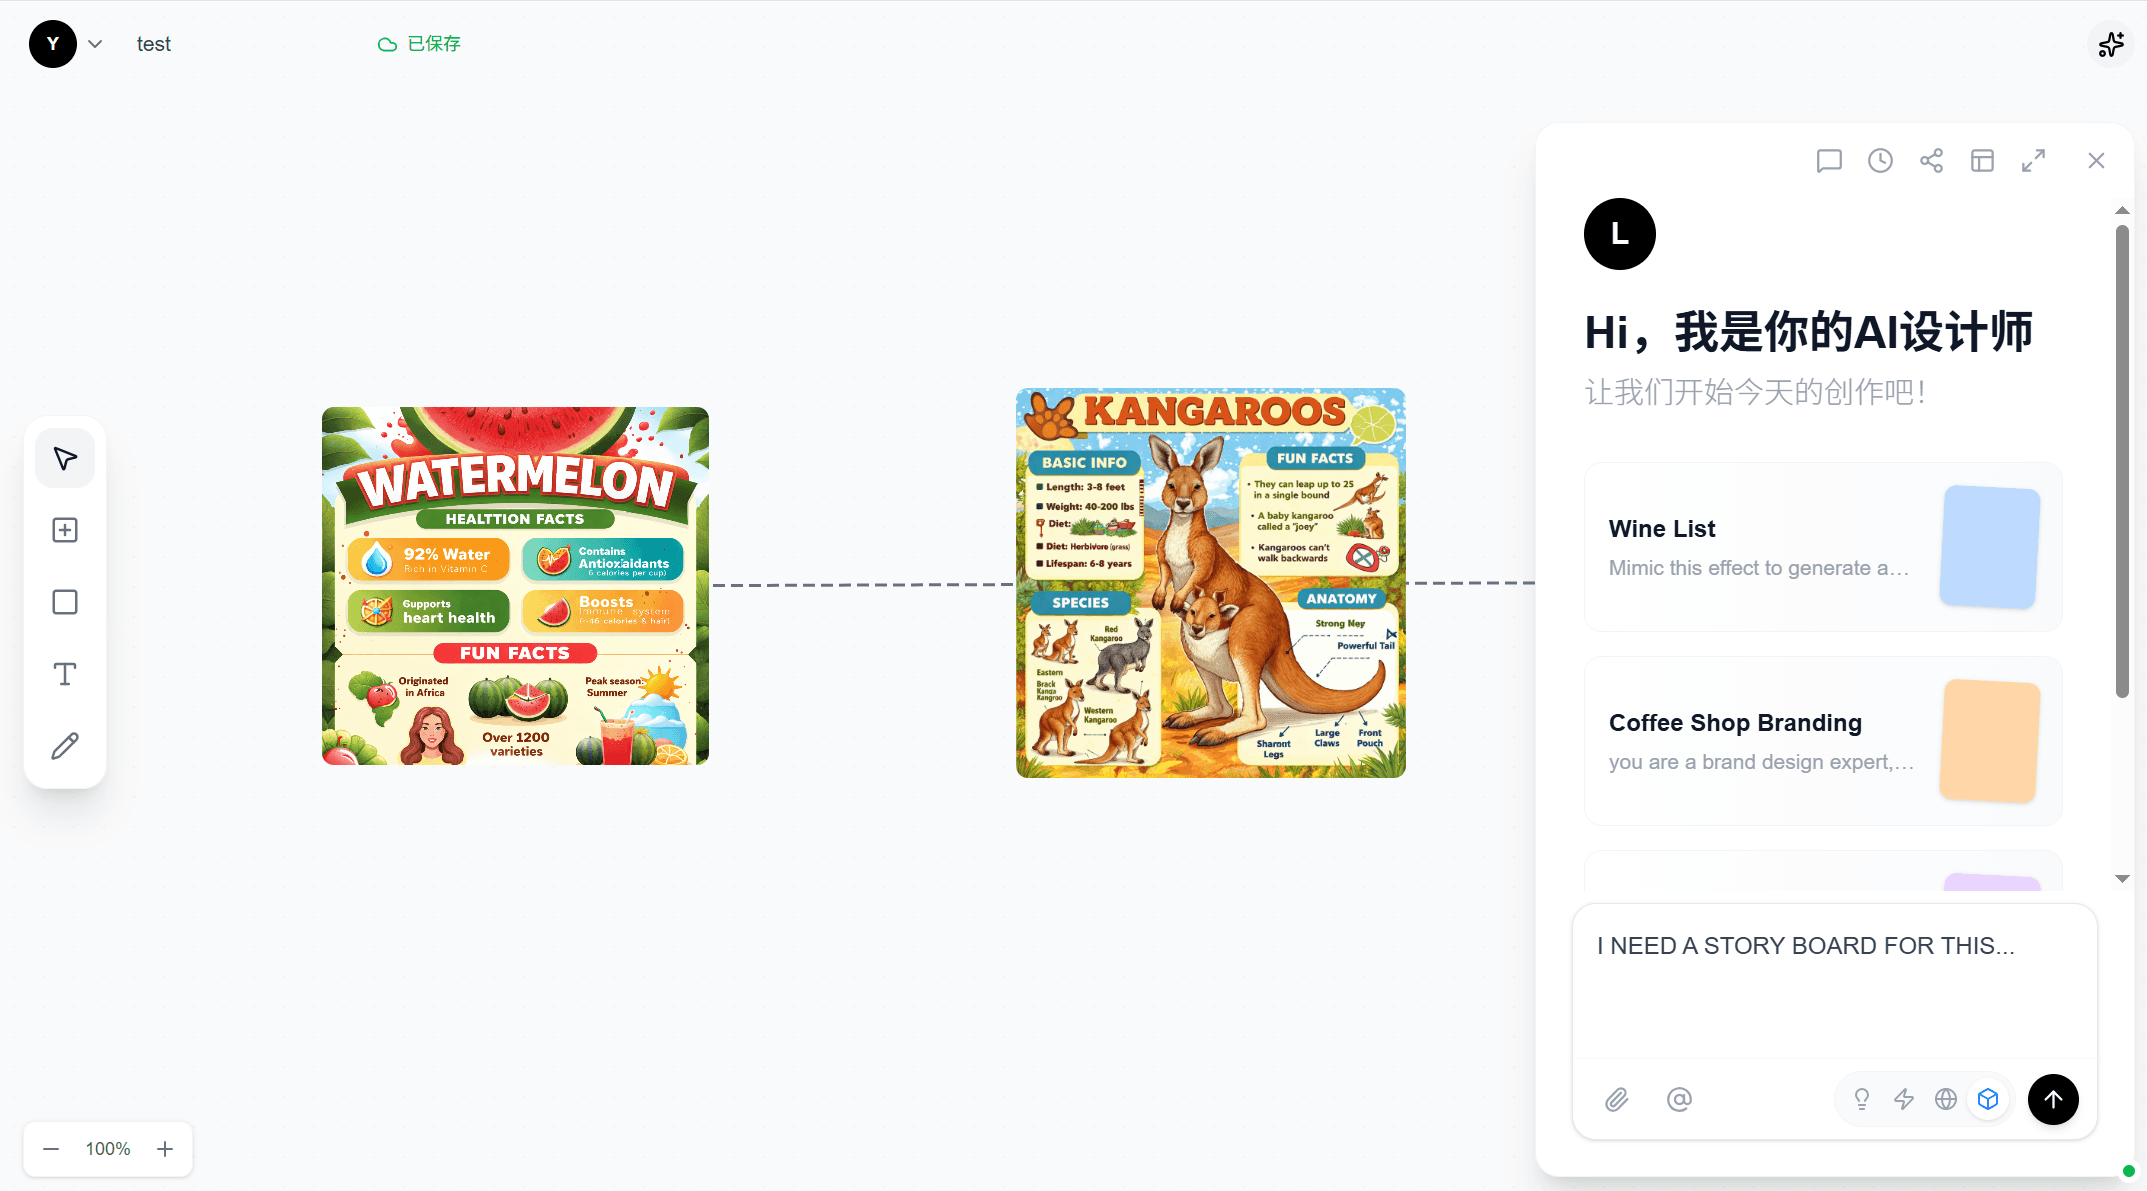2147x1191 pixels.
Task: Click the mention @ icon
Action: [x=1679, y=1100]
